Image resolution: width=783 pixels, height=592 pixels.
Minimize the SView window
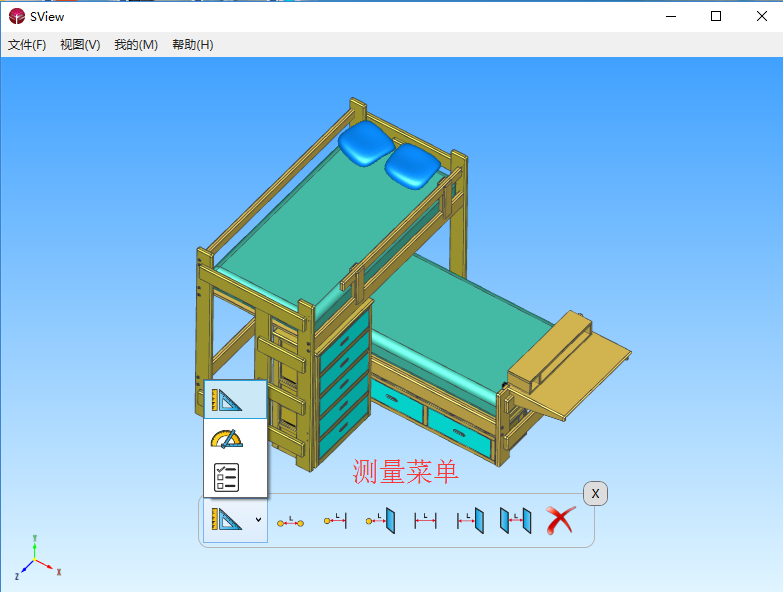tap(671, 16)
